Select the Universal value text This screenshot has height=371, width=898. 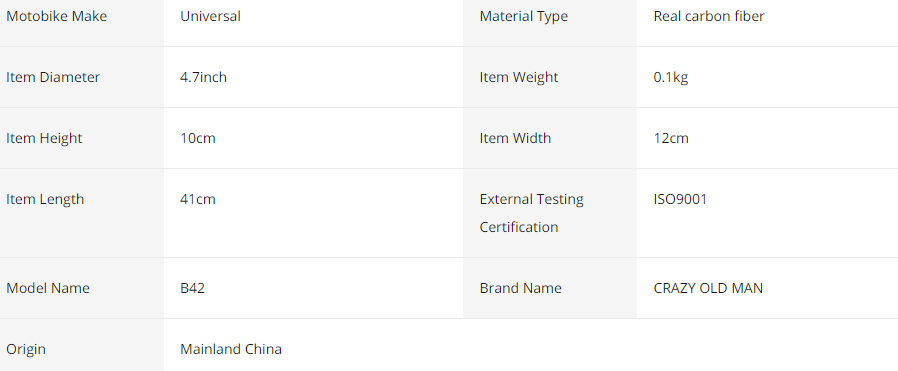click(210, 16)
